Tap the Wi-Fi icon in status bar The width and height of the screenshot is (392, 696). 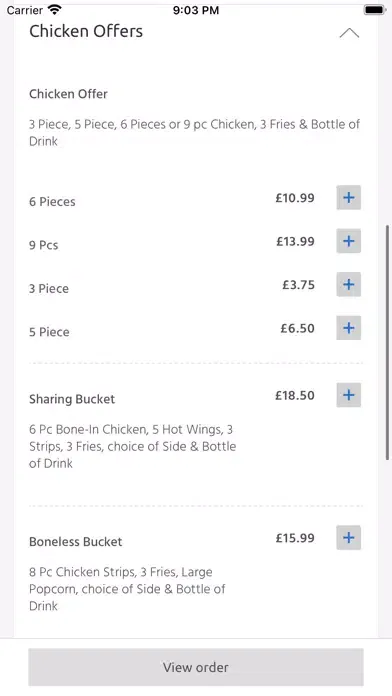tap(55, 9)
